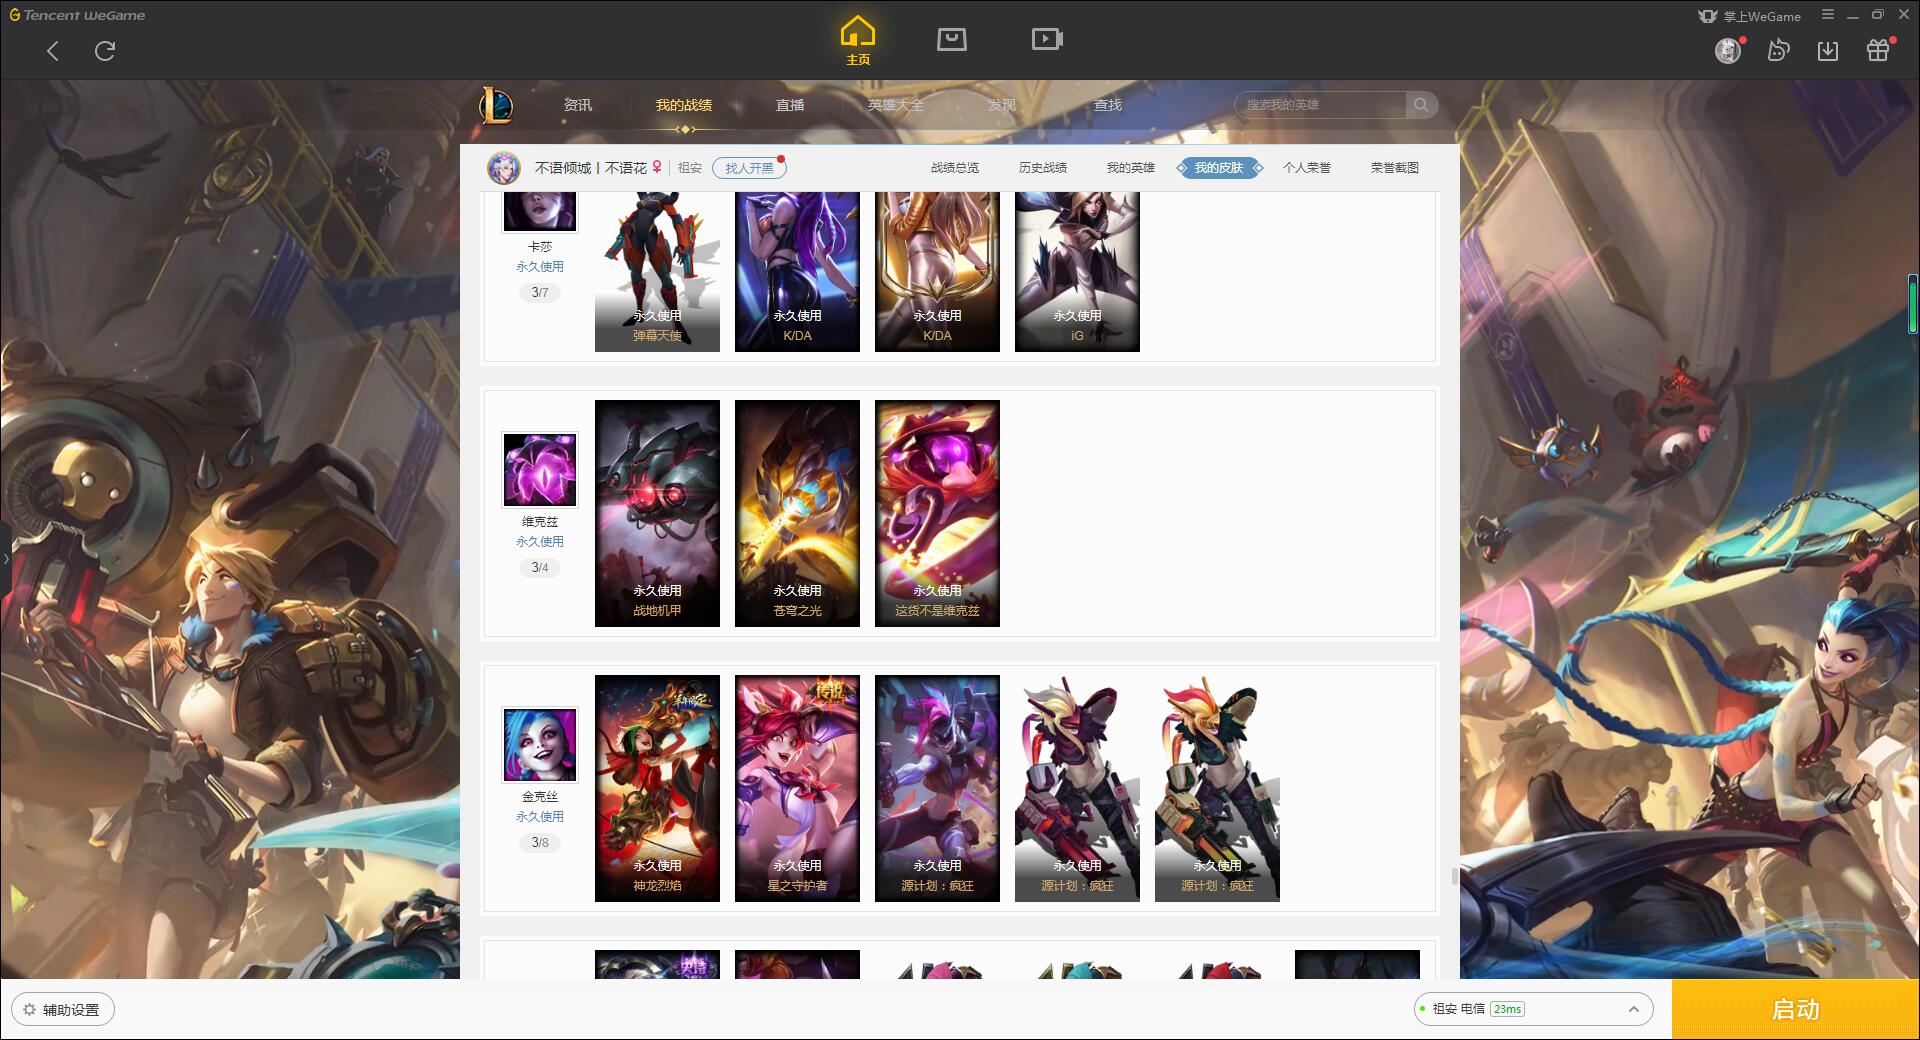1920x1040 pixels.
Task: Switch to 直播 tab
Action: [x=790, y=105]
